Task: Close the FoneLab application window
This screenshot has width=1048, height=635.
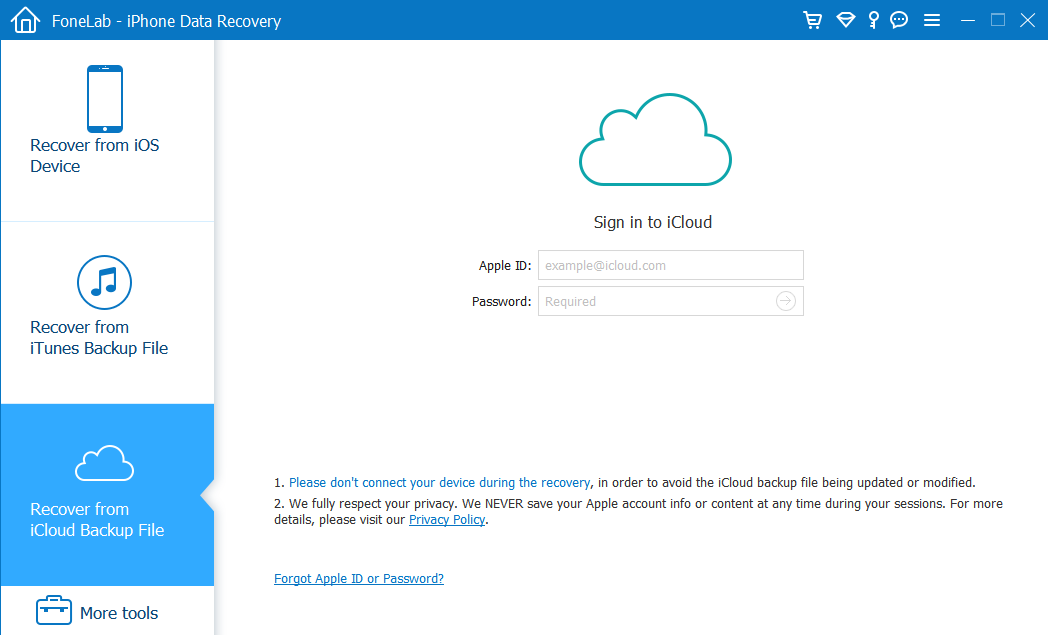Action: 1027,20
